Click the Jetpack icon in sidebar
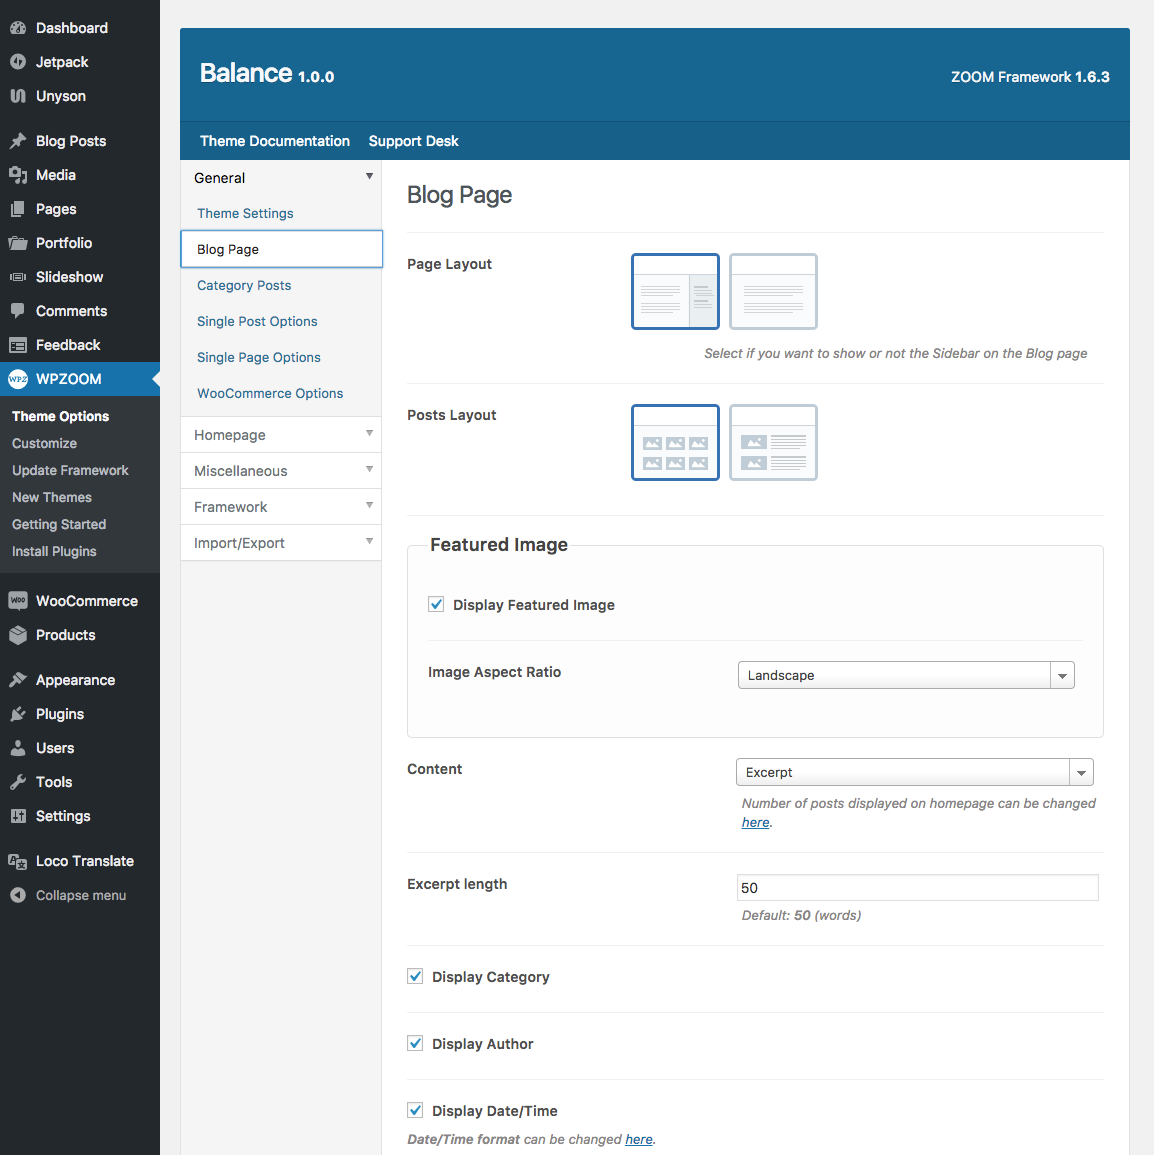Screen dimensions: 1154x1155 coord(18,62)
